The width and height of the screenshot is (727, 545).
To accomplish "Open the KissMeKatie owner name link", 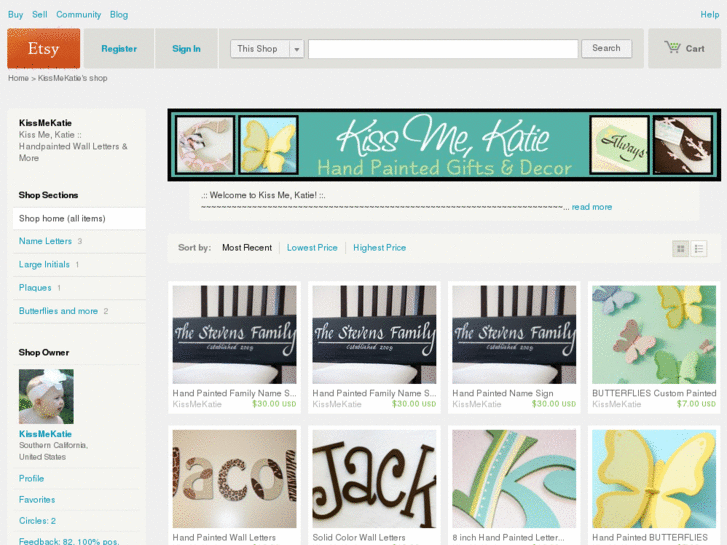I will pyautogui.click(x=45, y=434).
